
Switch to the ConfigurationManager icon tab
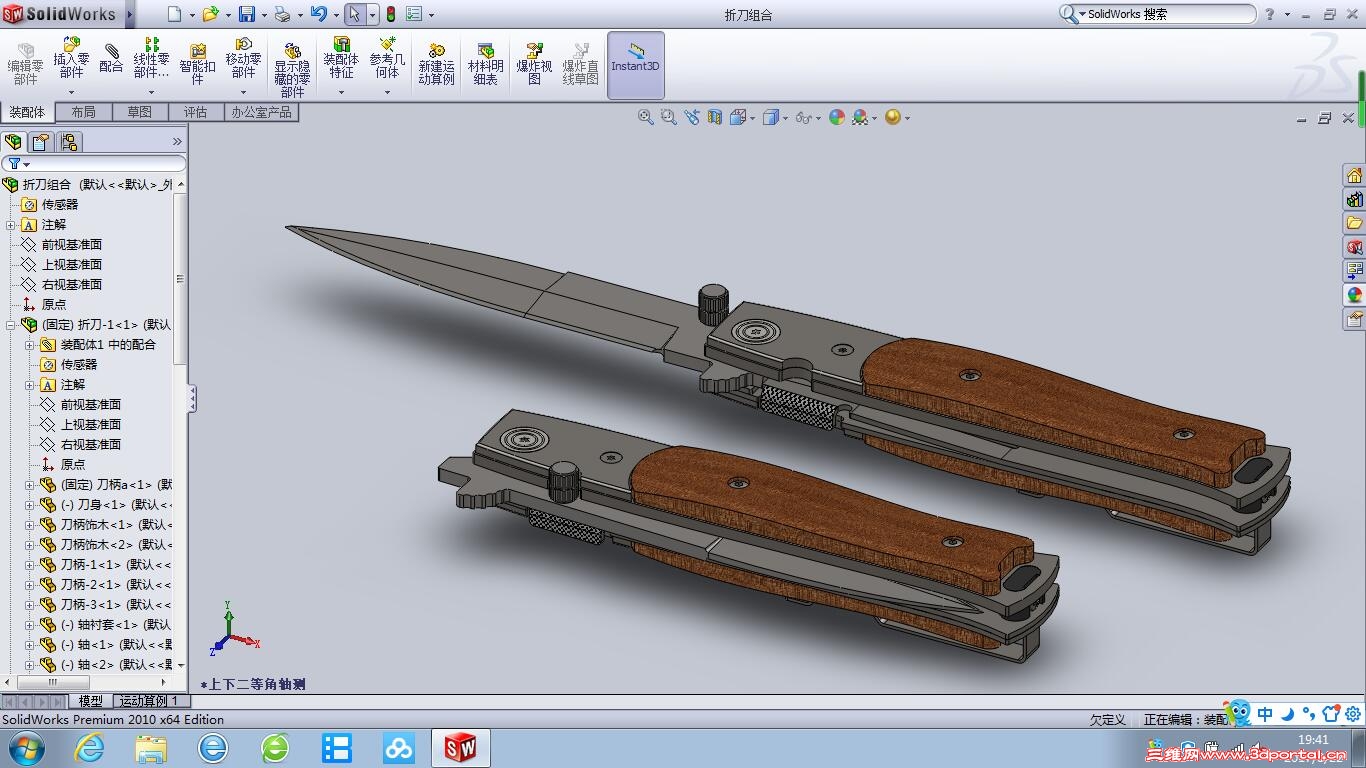tap(69, 141)
